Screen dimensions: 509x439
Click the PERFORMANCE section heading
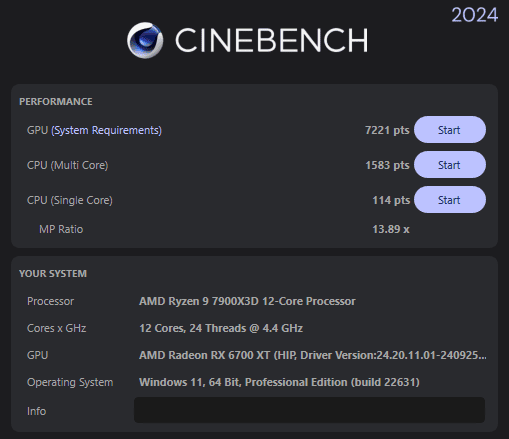point(56,102)
